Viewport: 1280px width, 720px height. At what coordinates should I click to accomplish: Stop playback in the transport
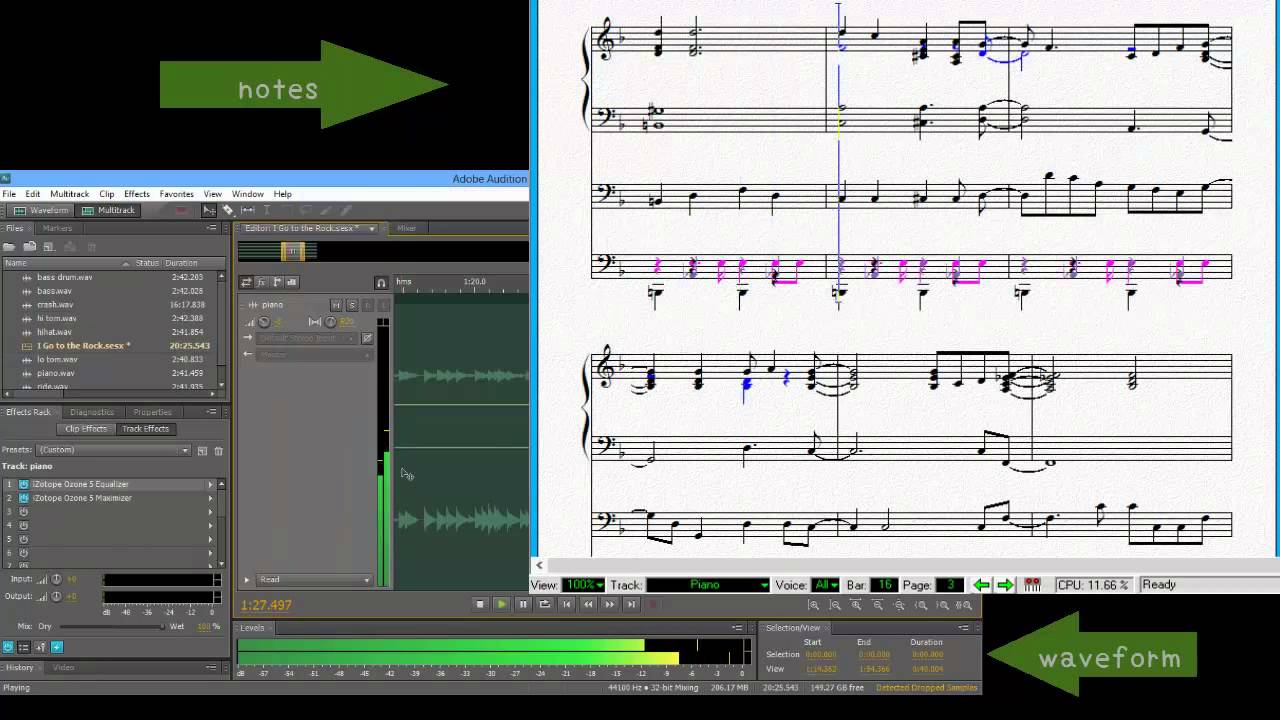click(x=480, y=604)
